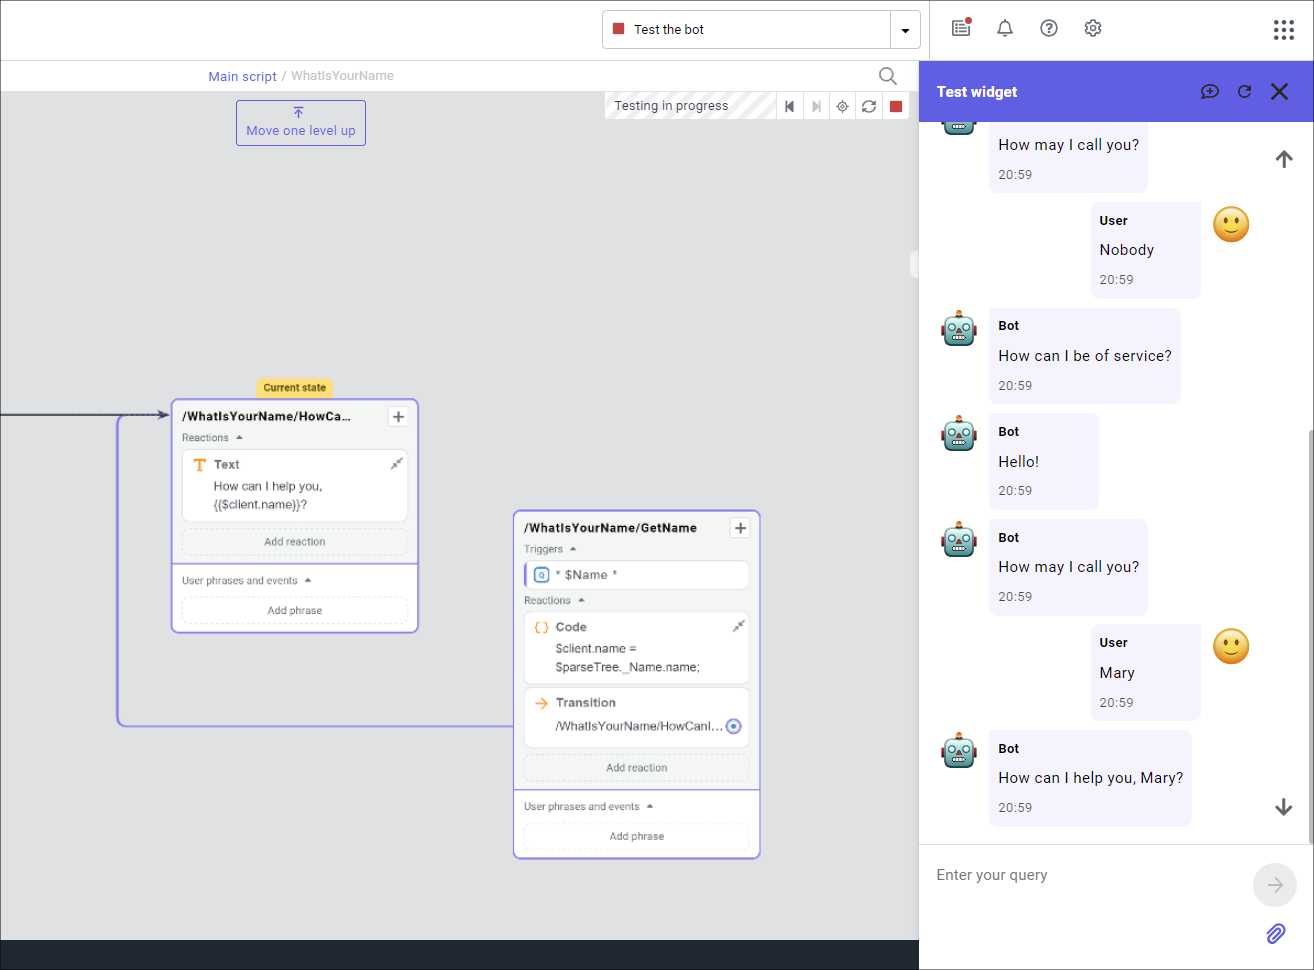Click the locate current state crosshair icon

click(x=842, y=106)
